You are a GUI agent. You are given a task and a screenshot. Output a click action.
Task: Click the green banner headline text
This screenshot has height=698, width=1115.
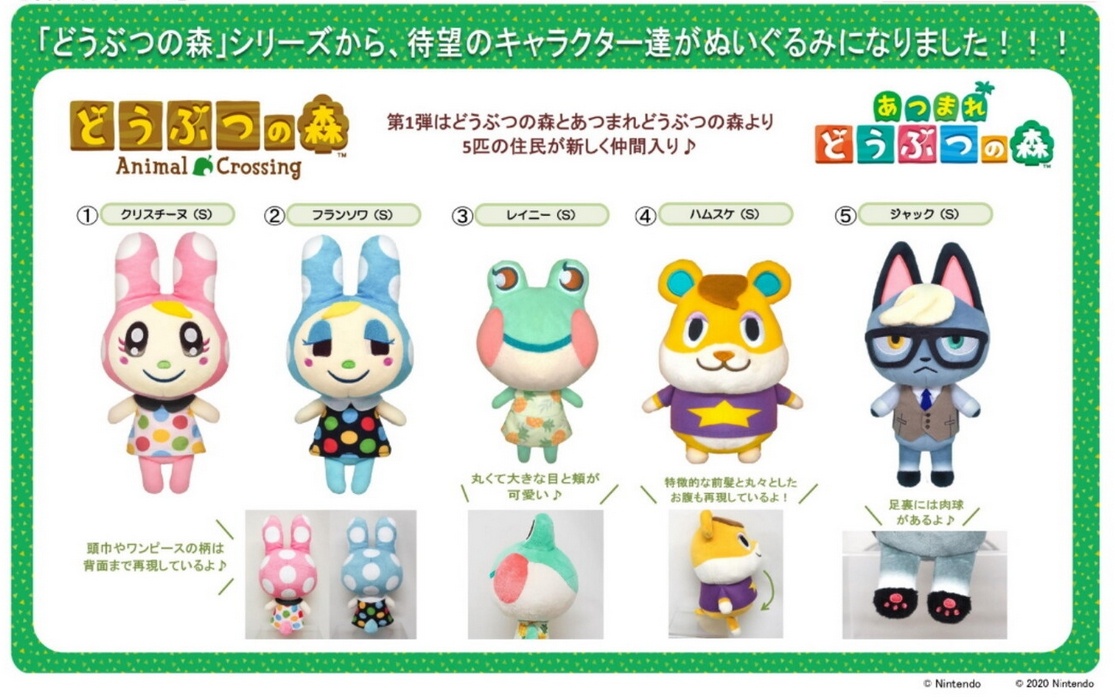(554, 43)
